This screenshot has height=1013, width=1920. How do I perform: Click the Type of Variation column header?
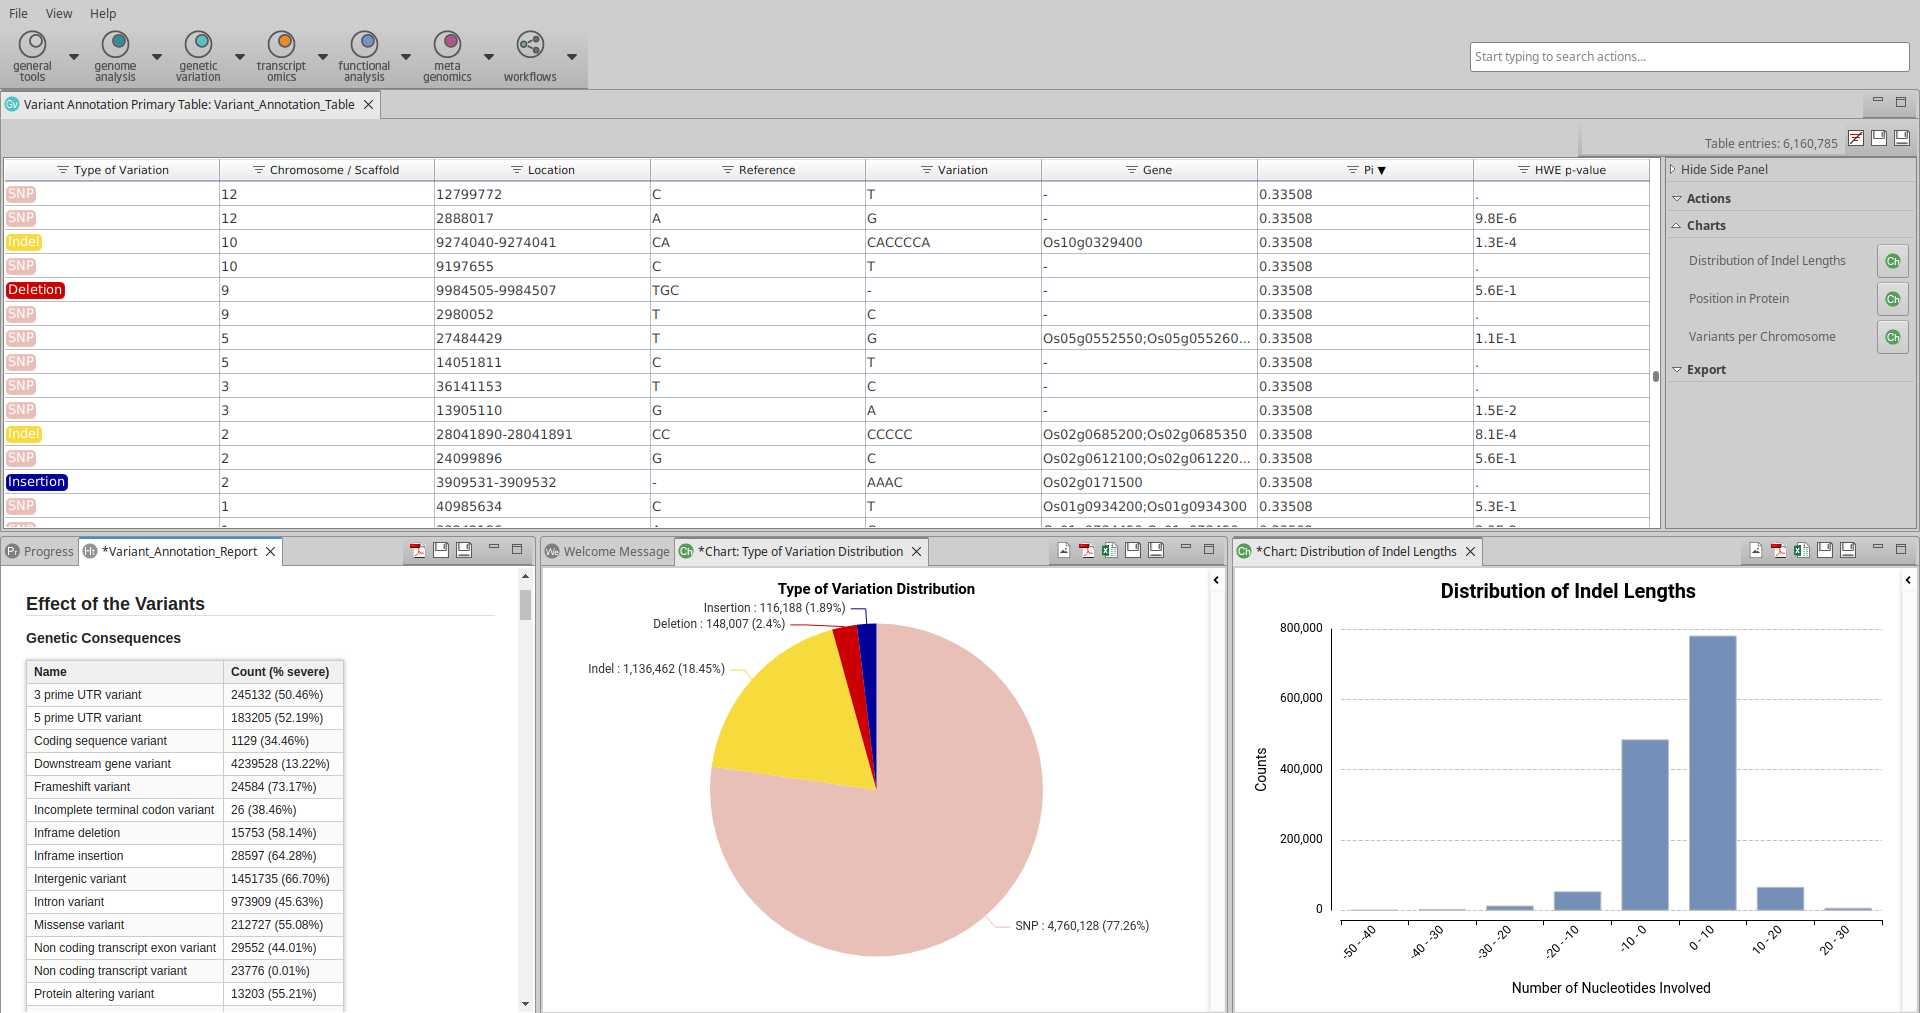(x=112, y=170)
